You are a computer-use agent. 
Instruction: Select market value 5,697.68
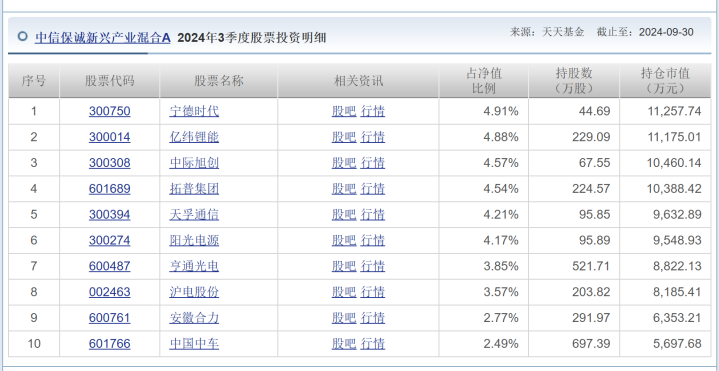click(x=677, y=343)
